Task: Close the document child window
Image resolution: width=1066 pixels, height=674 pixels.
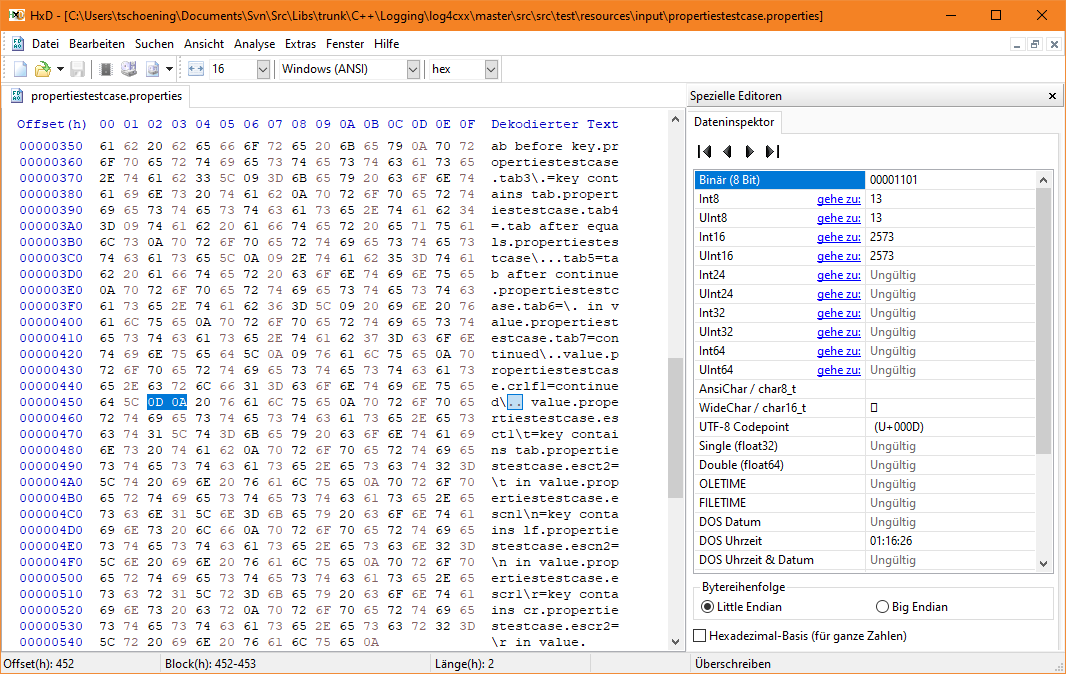Action: [1054, 44]
